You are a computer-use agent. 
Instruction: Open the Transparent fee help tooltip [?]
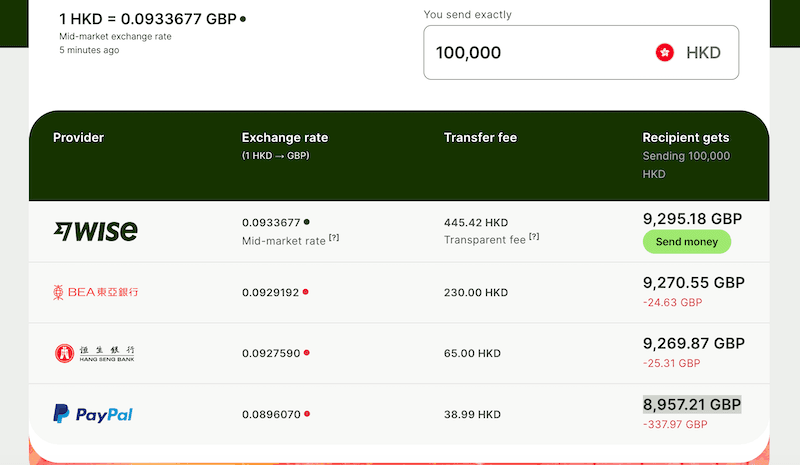click(x=534, y=237)
